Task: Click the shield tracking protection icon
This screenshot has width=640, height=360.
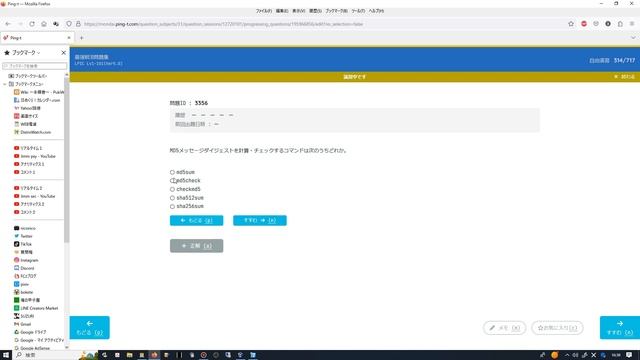Action: coord(69,24)
